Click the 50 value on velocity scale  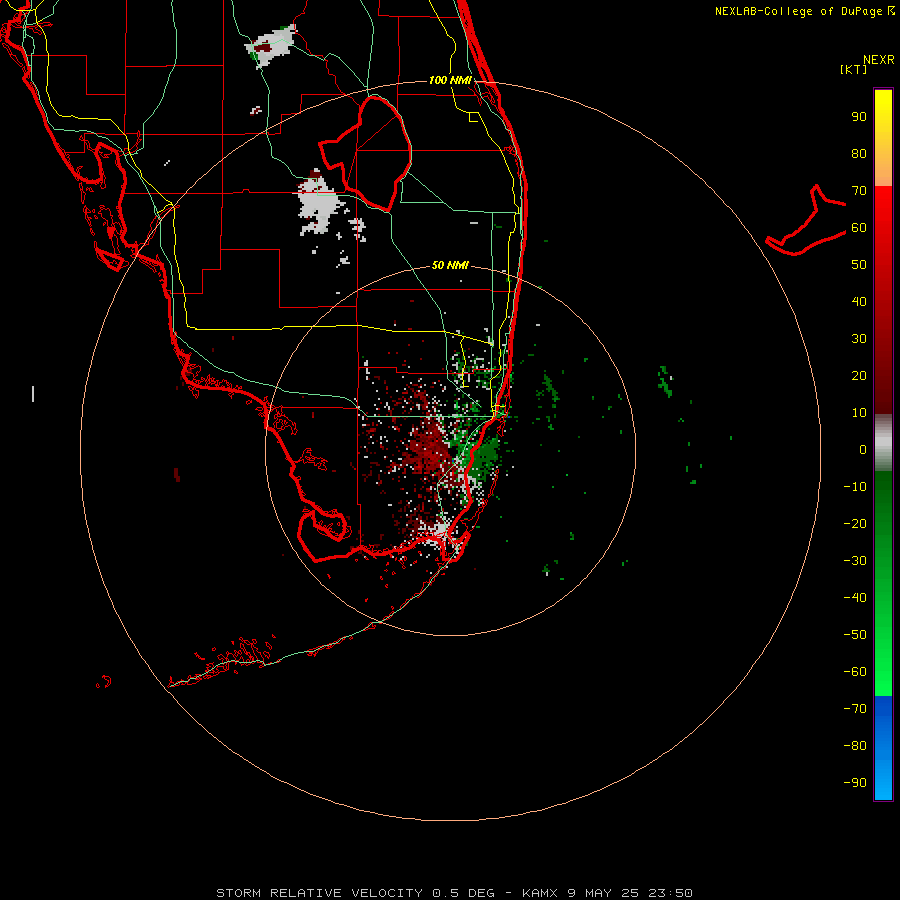click(859, 265)
